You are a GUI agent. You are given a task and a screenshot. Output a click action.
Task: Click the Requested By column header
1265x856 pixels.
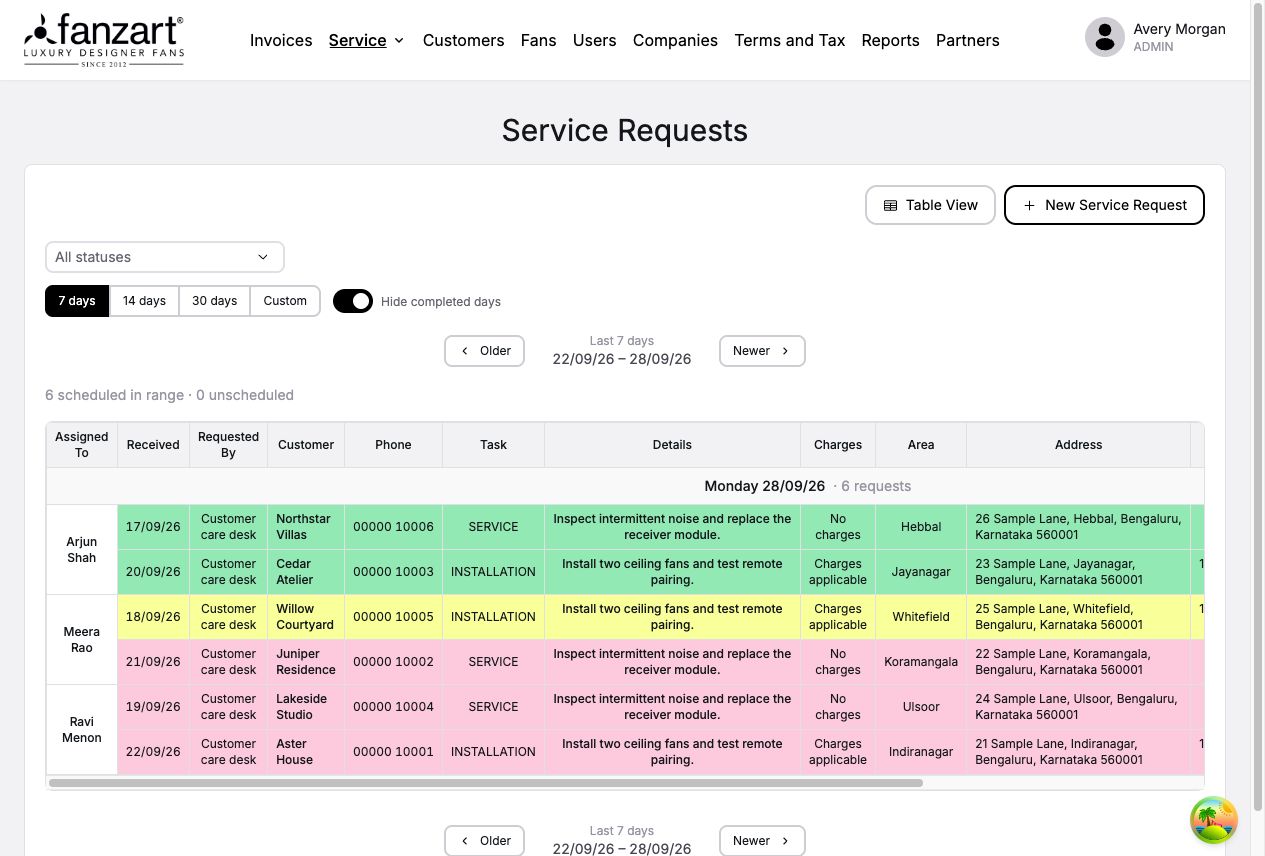(x=228, y=445)
